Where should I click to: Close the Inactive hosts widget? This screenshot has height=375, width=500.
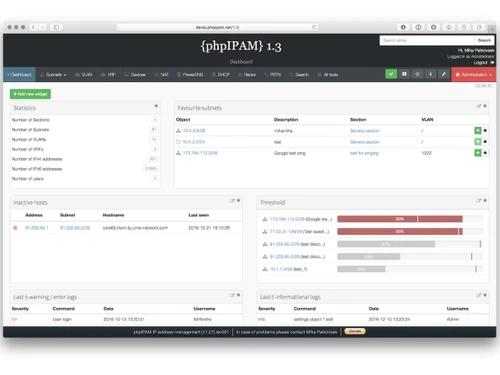[x=238, y=201]
